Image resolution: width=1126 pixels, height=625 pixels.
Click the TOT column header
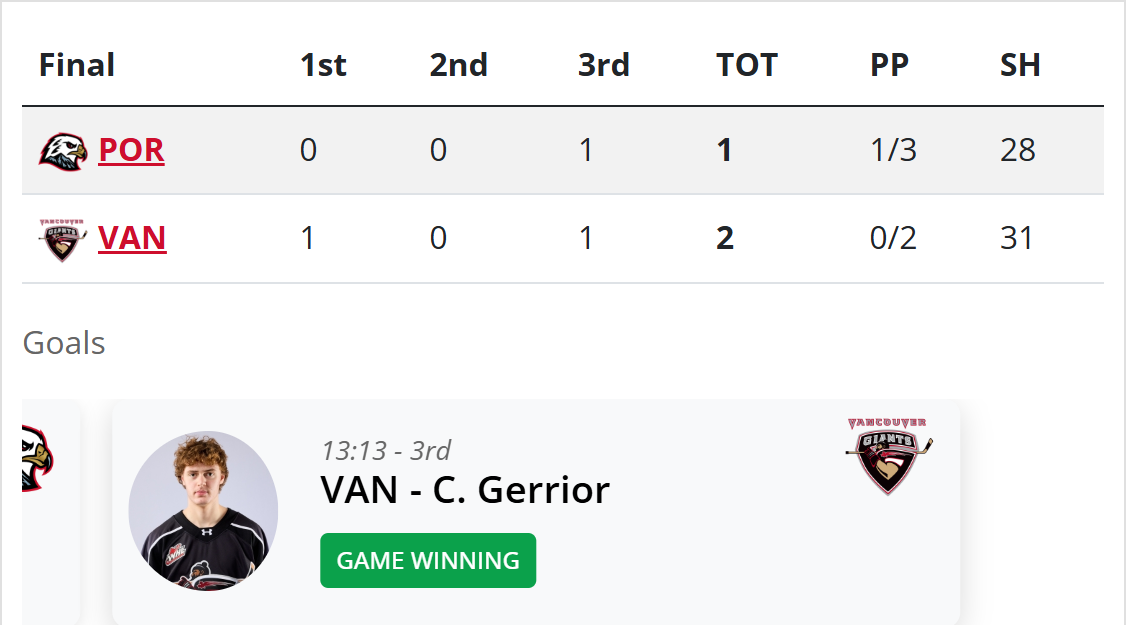tap(747, 65)
